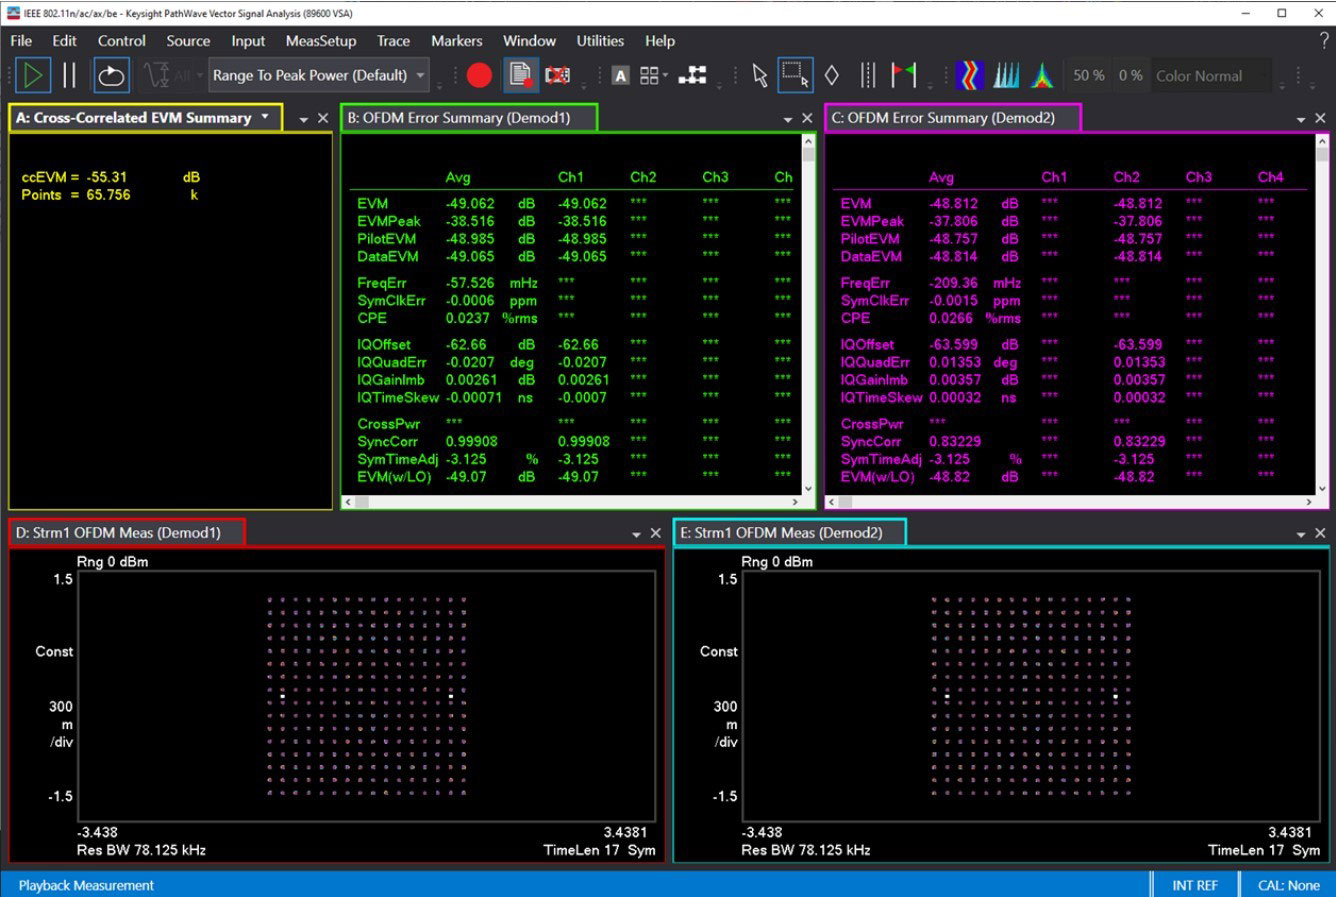
Task: Click the spectrogram display icon
Action: (969, 75)
